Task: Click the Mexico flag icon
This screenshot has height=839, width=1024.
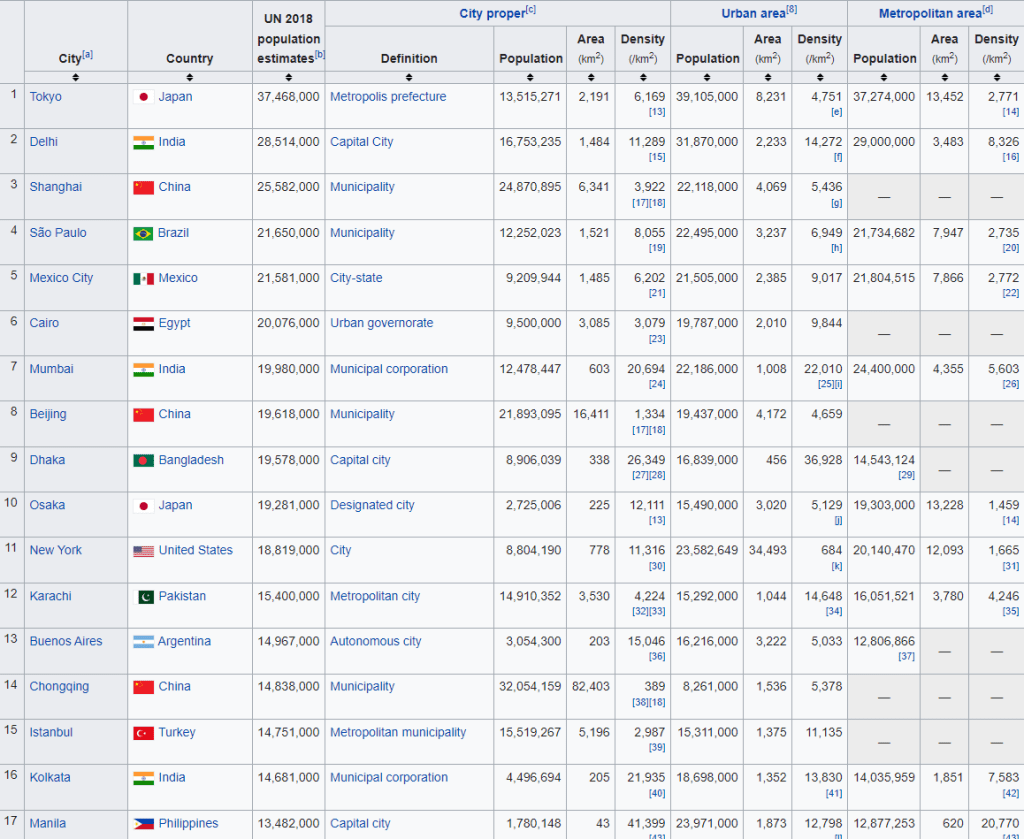Action: (143, 279)
